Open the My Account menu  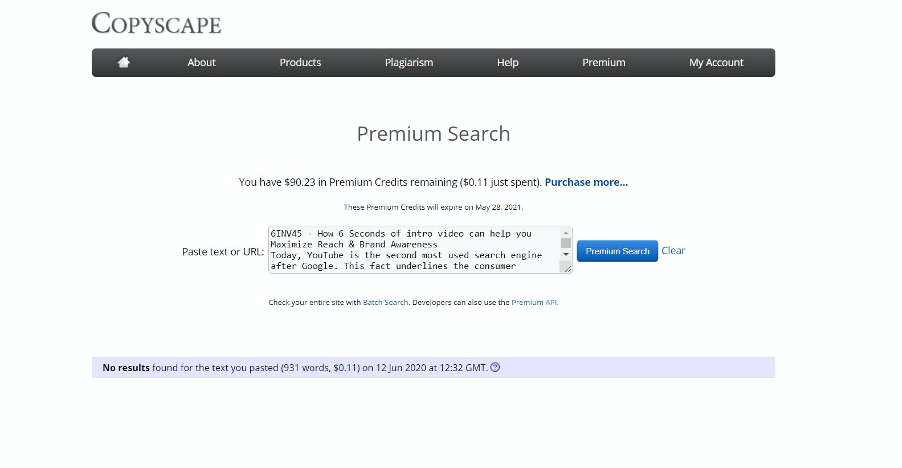(716, 63)
